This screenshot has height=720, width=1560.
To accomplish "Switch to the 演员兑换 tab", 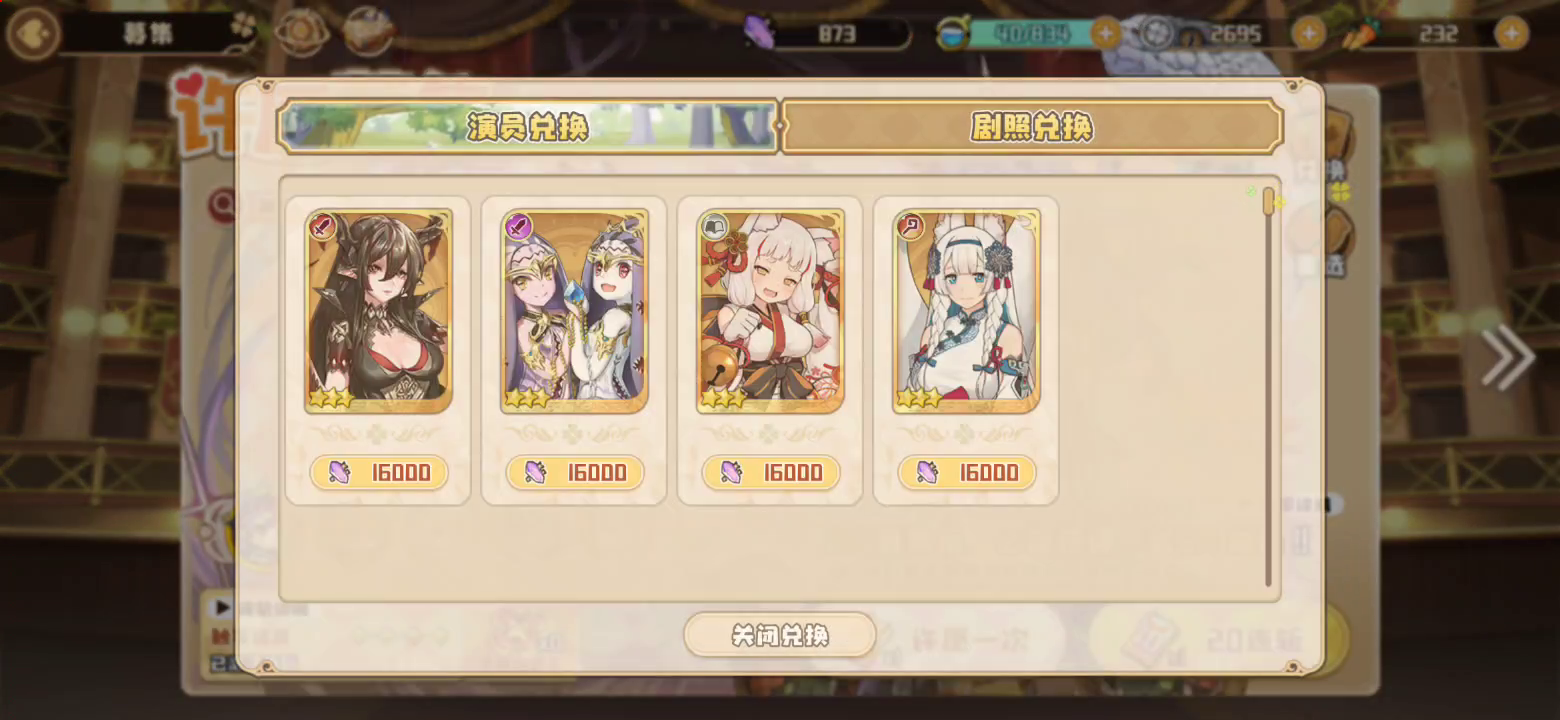I will click(x=528, y=126).
